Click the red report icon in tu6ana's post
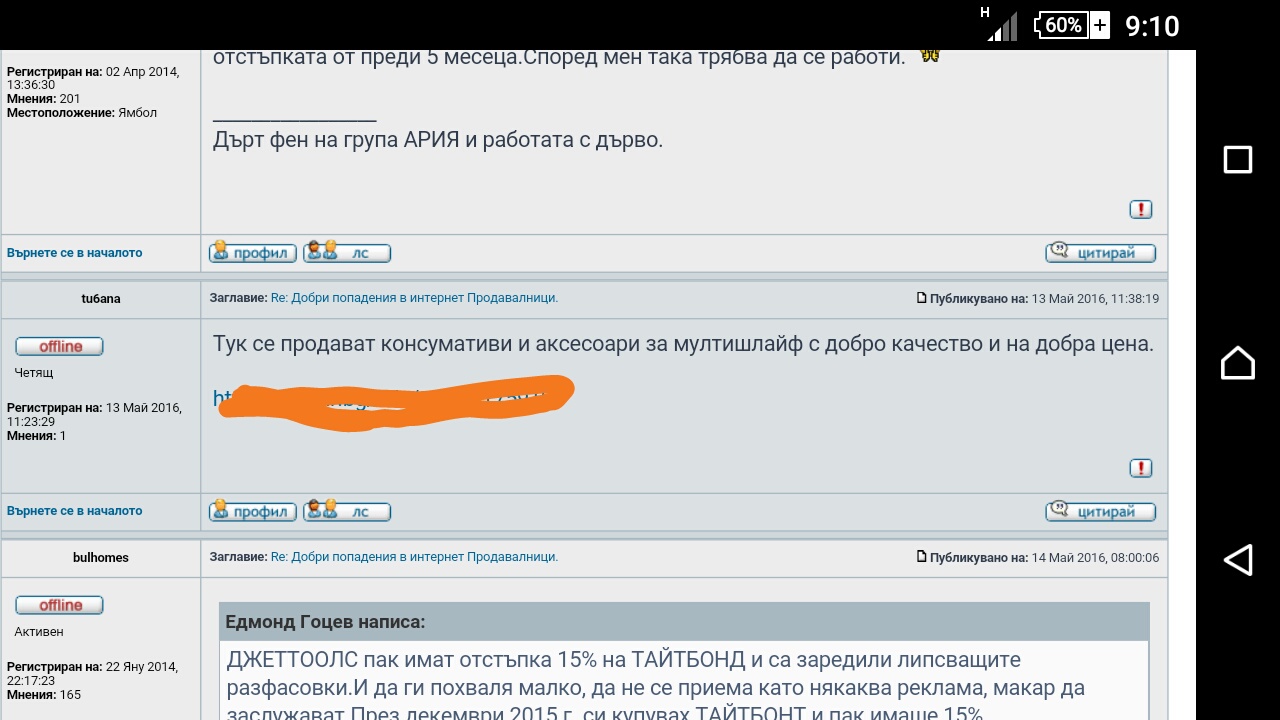Image resolution: width=1280 pixels, height=720 pixels. tap(1140, 468)
